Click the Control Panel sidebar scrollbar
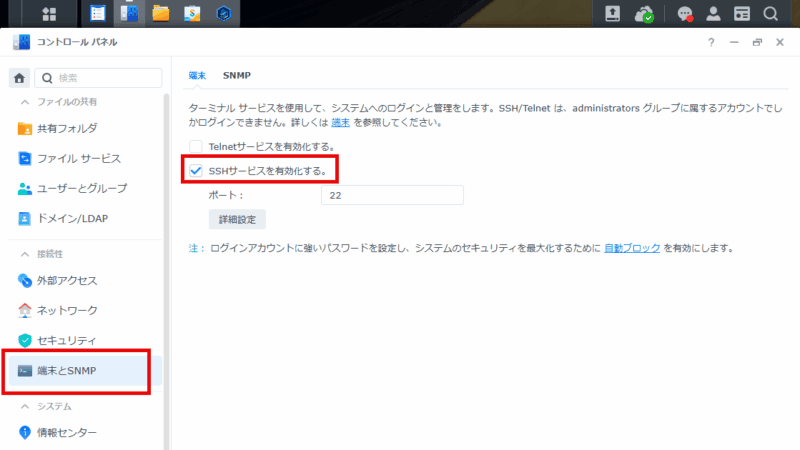800x450 pixels. point(166,270)
